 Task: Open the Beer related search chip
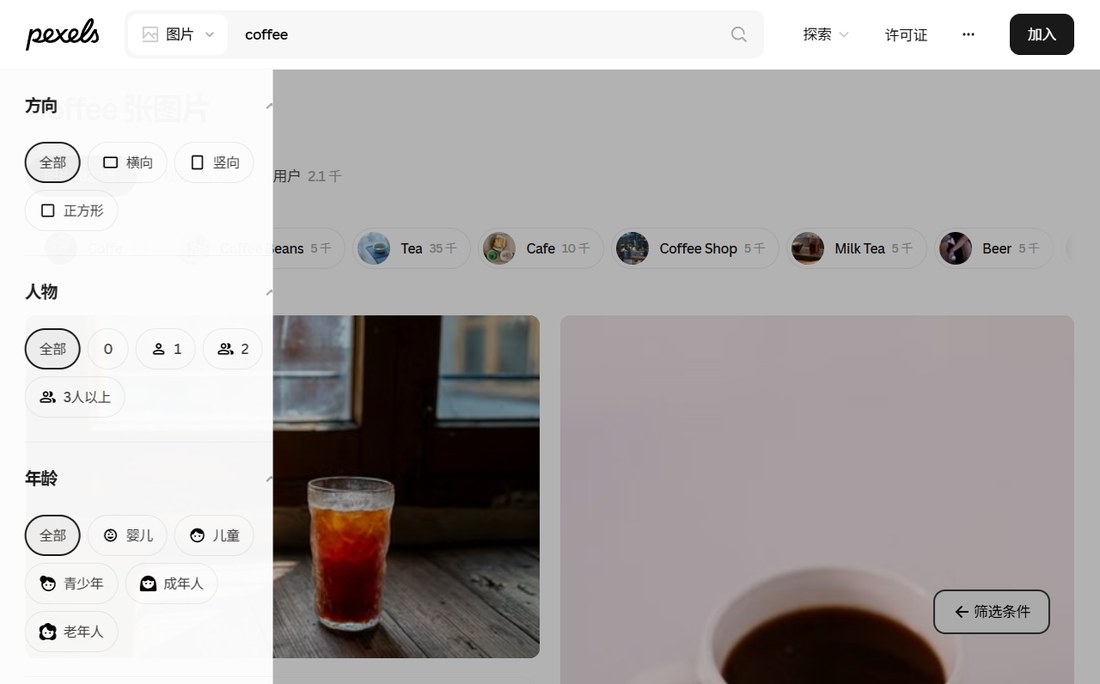coord(993,248)
